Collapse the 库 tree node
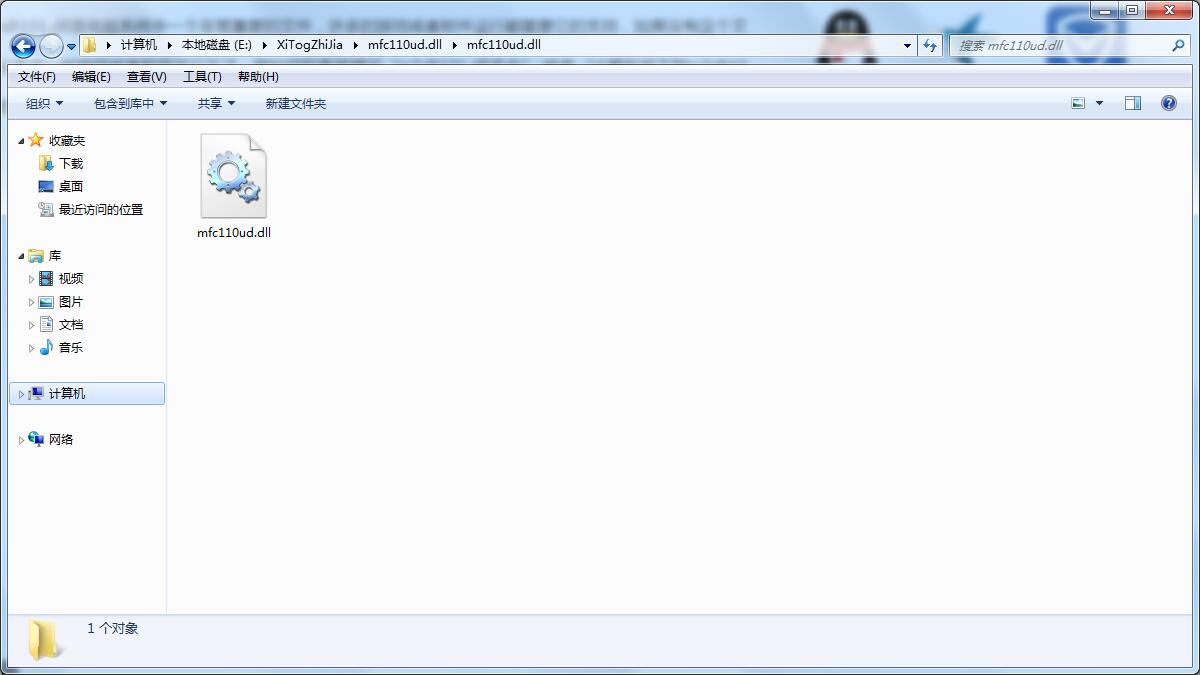Screen dimensions: 1200x675 click(x=21, y=255)
